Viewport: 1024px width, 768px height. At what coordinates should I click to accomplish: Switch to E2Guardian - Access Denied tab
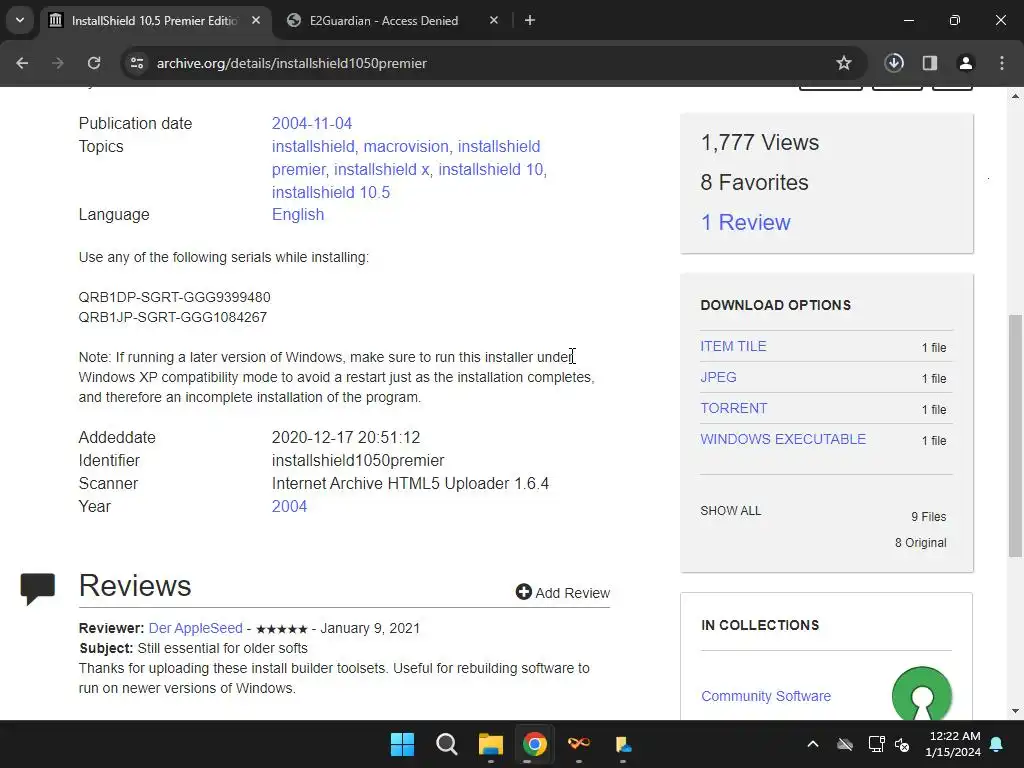(383, 20)
